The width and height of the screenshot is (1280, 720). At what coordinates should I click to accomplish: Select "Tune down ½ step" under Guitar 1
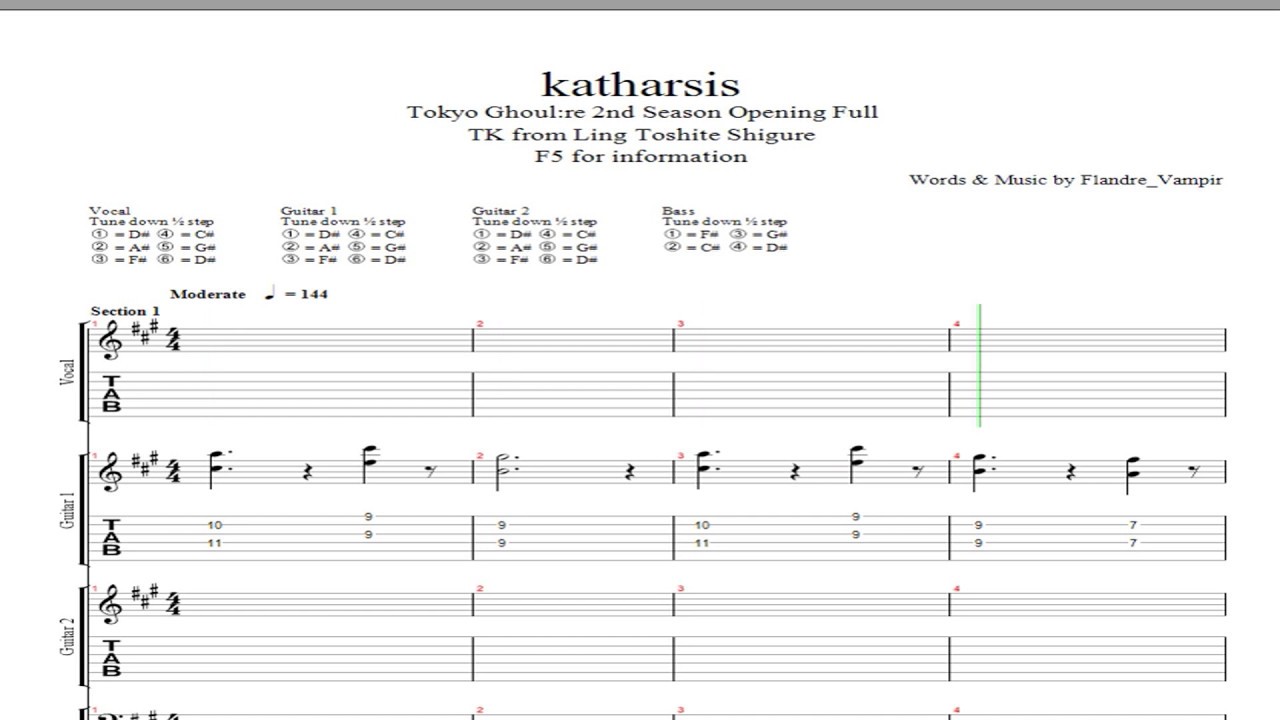[x=343, y=222]
